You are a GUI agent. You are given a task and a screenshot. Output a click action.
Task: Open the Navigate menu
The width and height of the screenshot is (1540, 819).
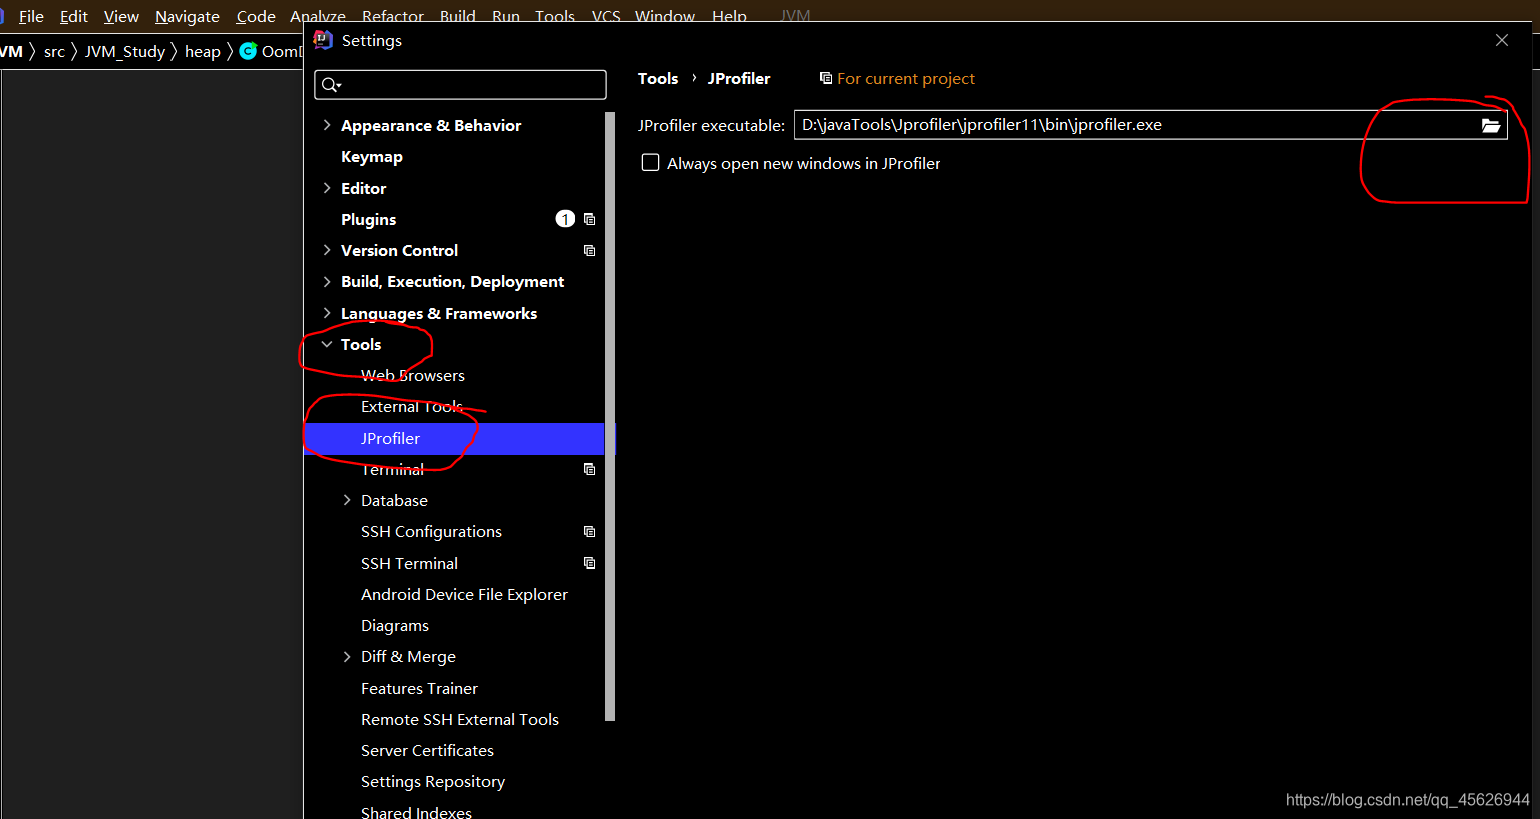click(x=187, y=16)
